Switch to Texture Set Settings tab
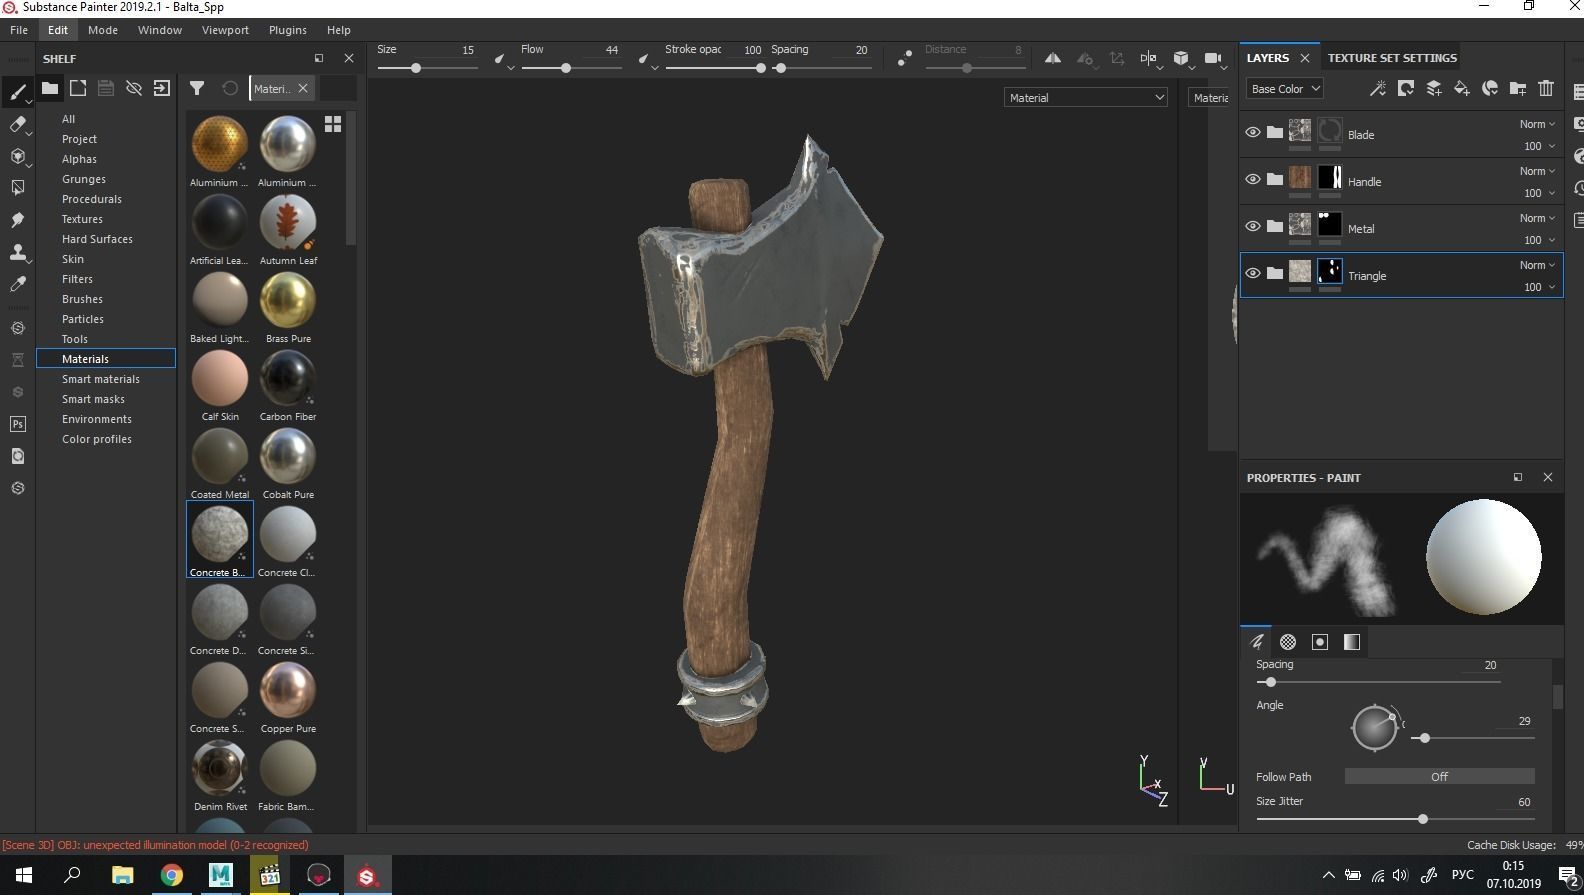Screen dimensions: 1584x895 (1392, 58)
